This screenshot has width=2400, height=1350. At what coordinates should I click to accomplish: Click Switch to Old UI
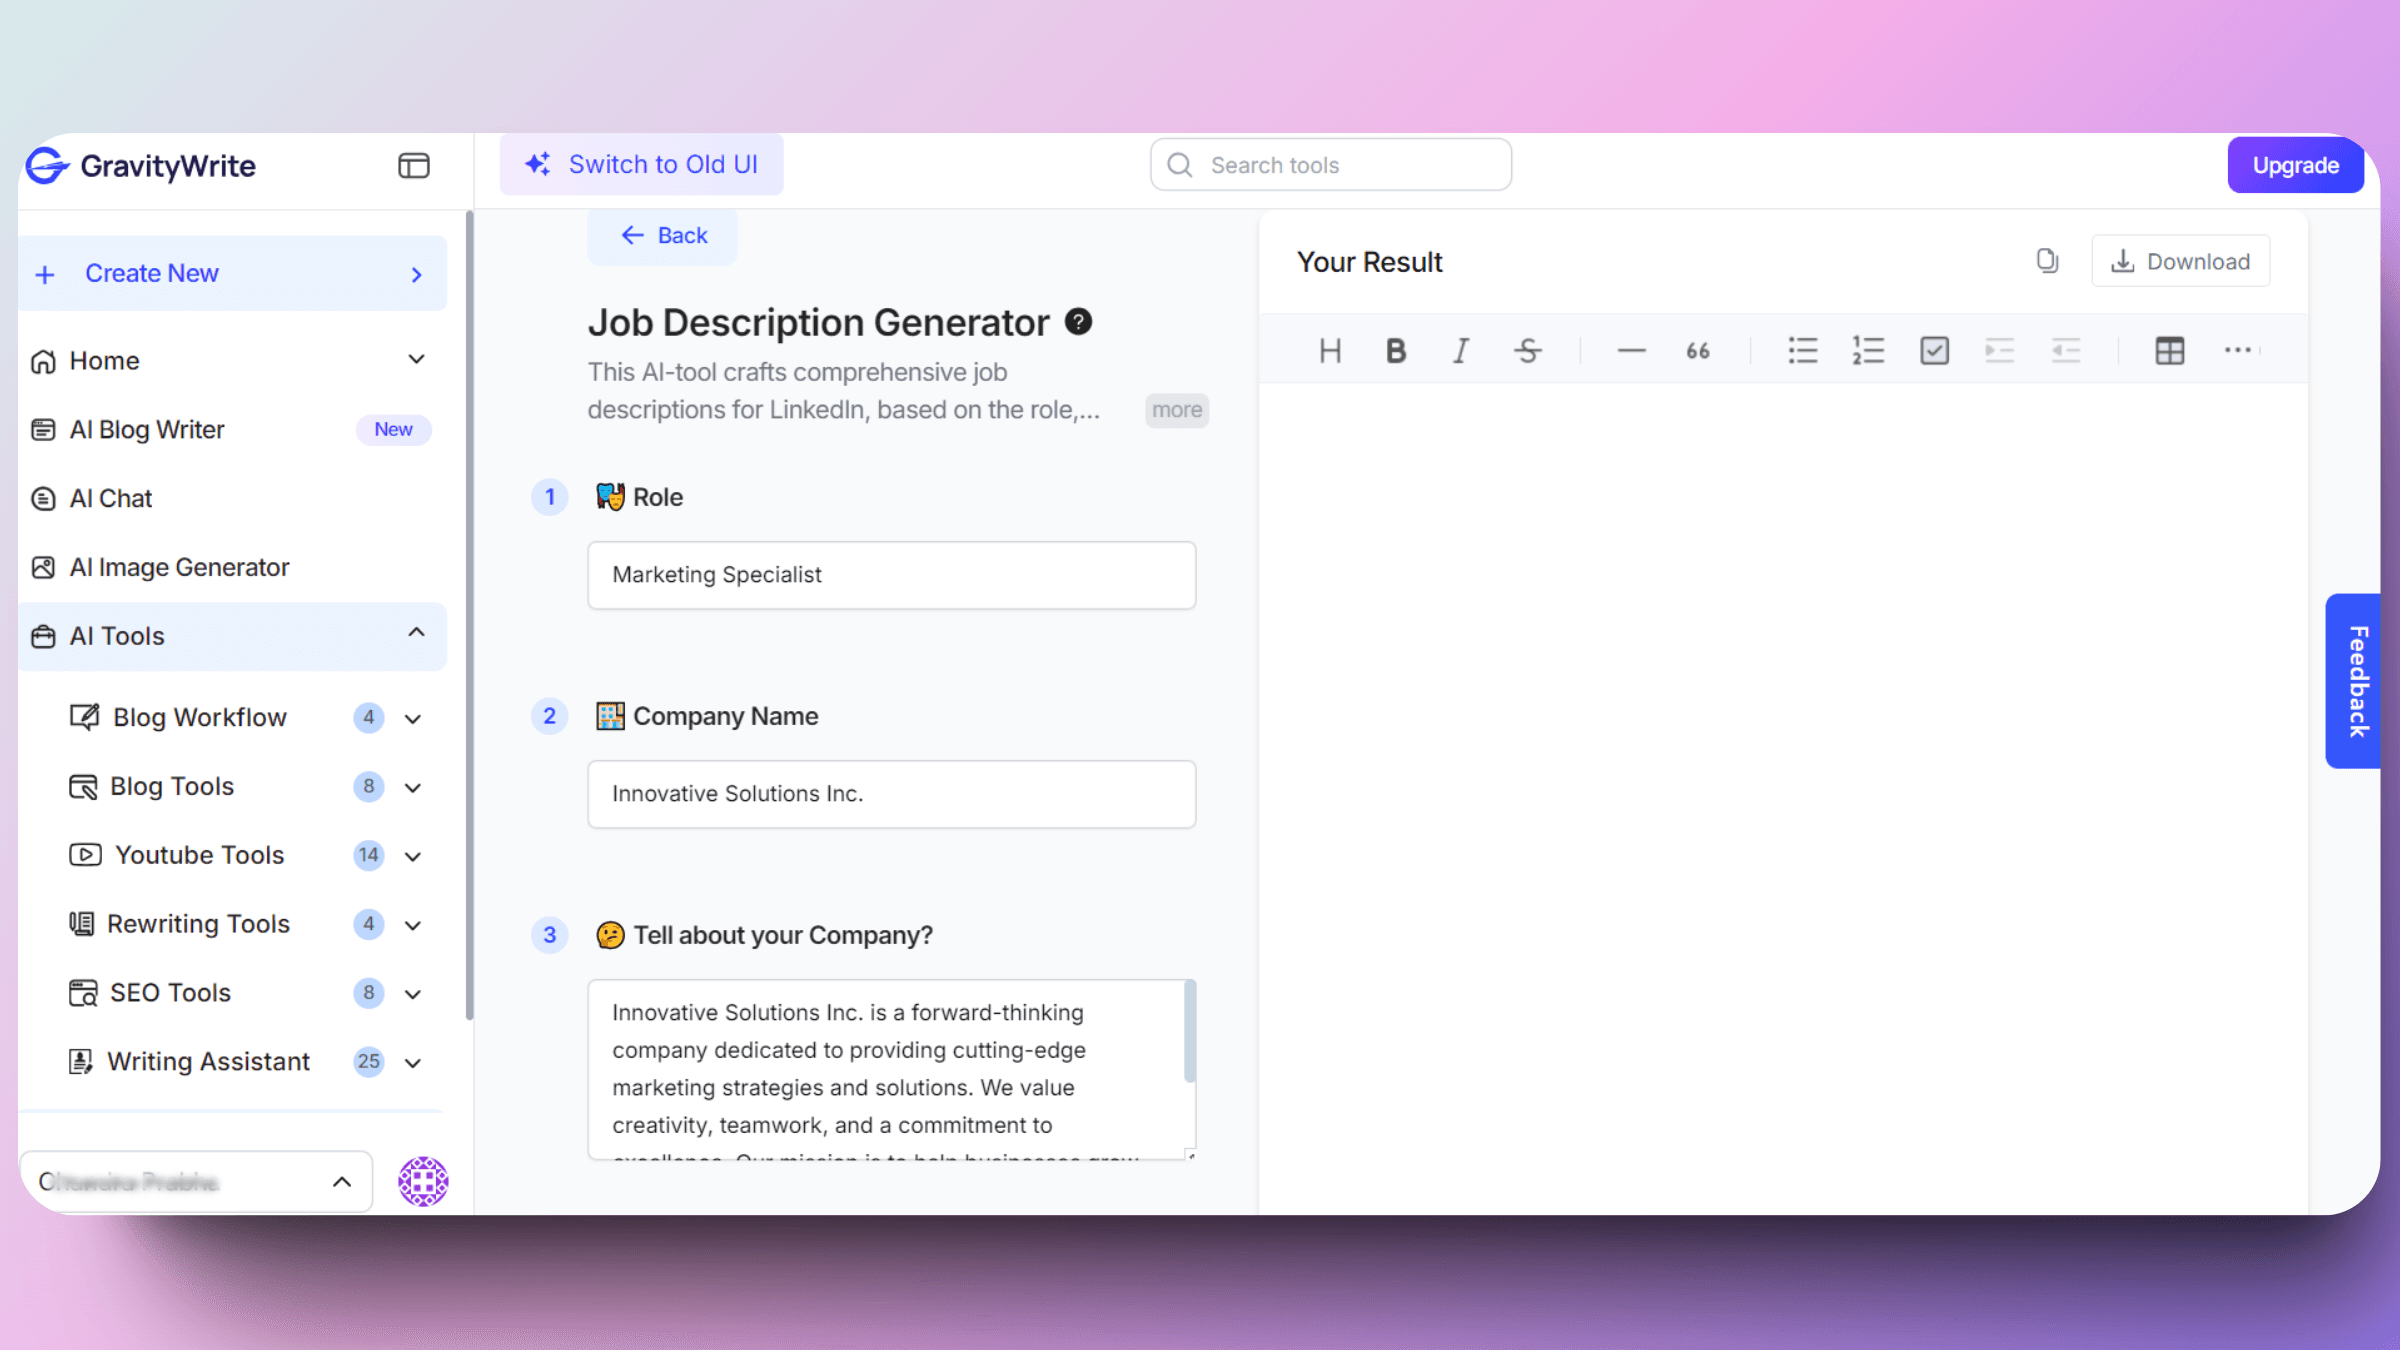tap(641, 164)
